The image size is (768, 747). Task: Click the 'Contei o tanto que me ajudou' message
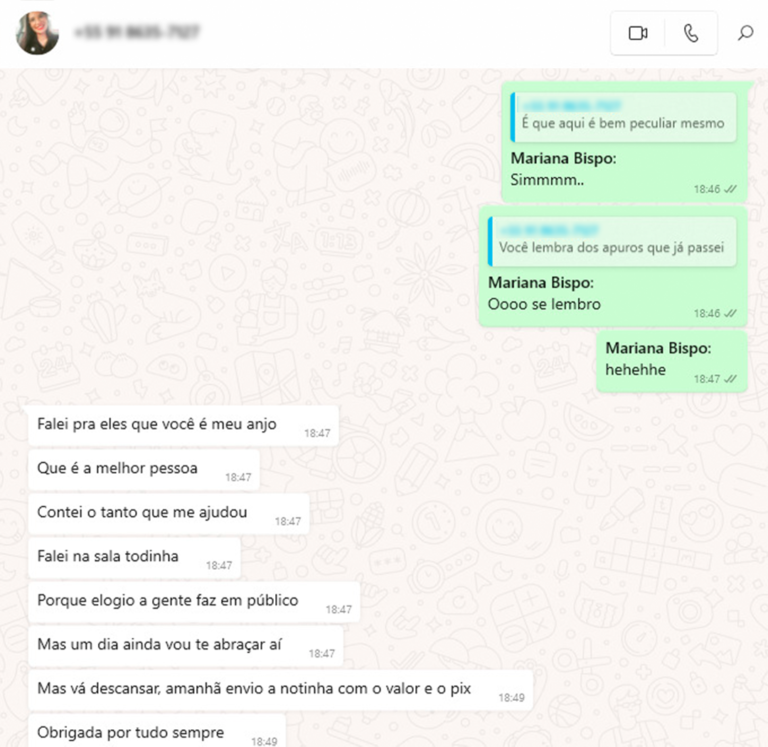click(169, 513)
